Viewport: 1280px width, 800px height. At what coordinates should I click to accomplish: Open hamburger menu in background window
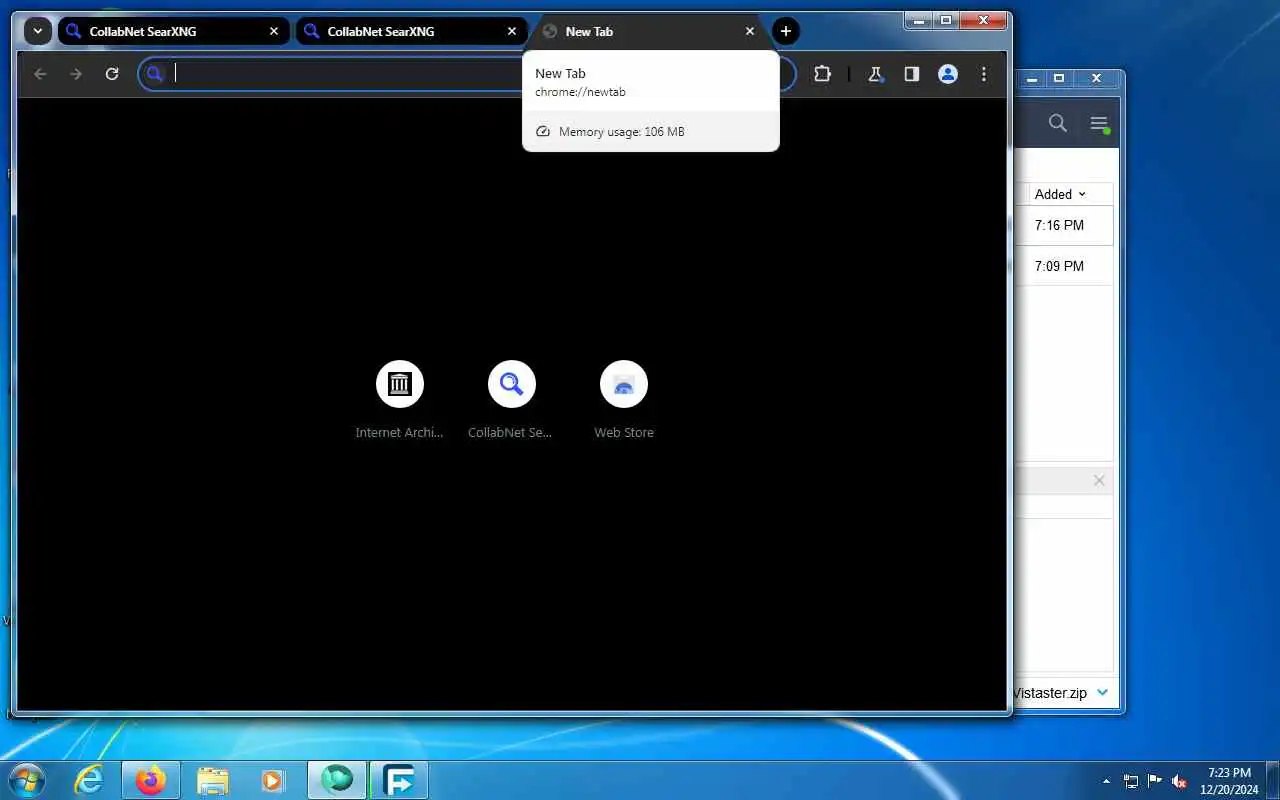[x=1099, y=124]
